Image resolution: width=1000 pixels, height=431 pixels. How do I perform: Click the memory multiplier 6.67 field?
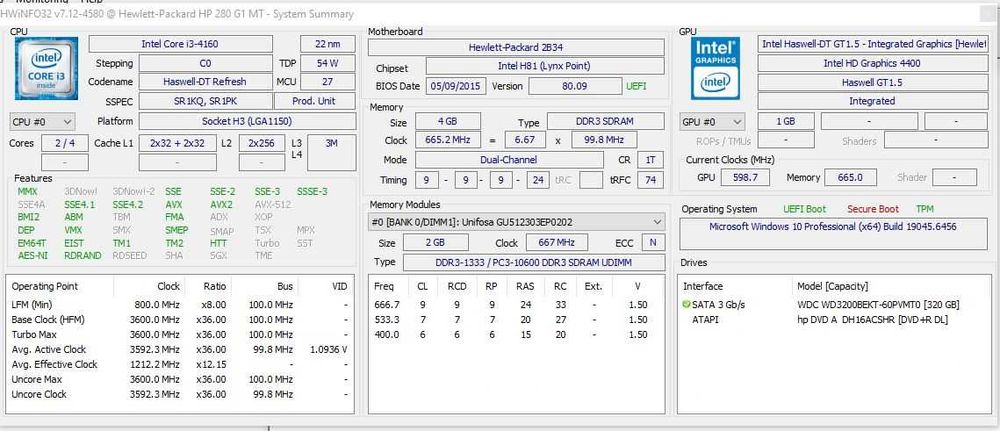tap(526, 140)
